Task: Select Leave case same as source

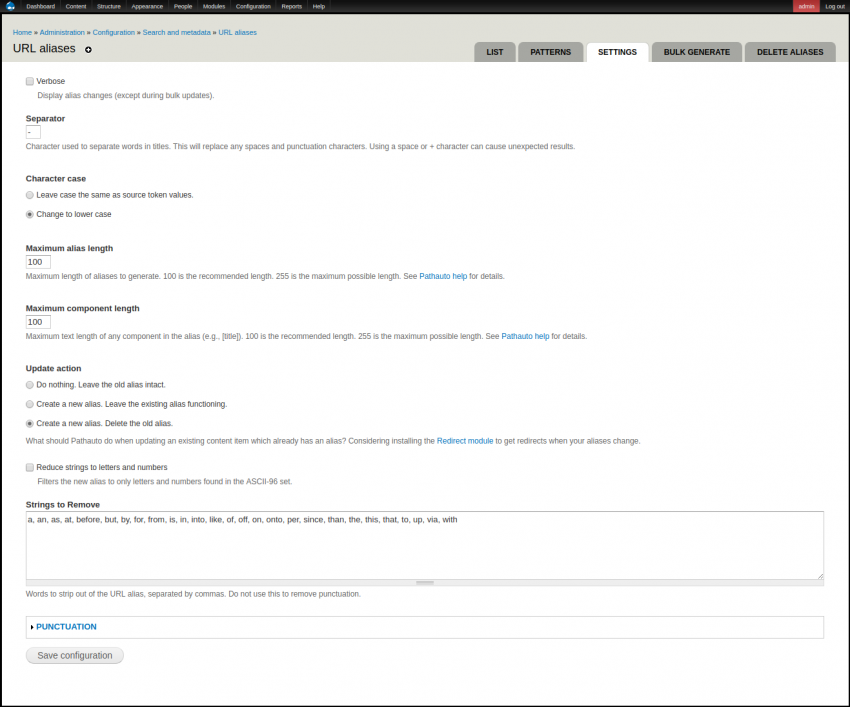Action: pos(30,195)
